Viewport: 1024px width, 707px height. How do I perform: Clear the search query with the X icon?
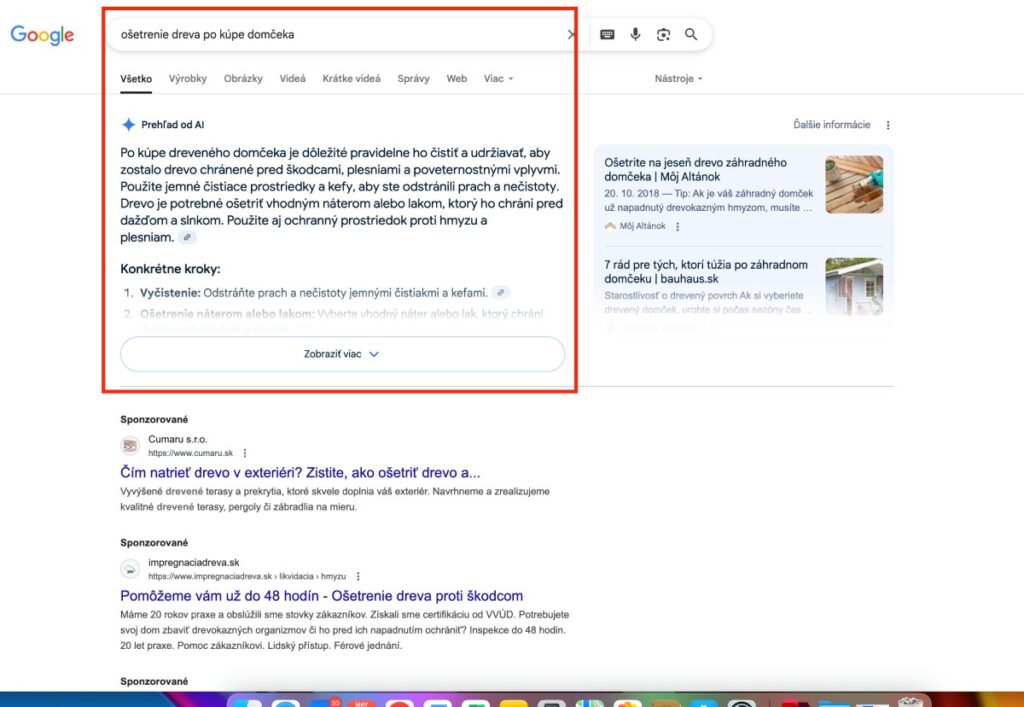click(571, 35)
